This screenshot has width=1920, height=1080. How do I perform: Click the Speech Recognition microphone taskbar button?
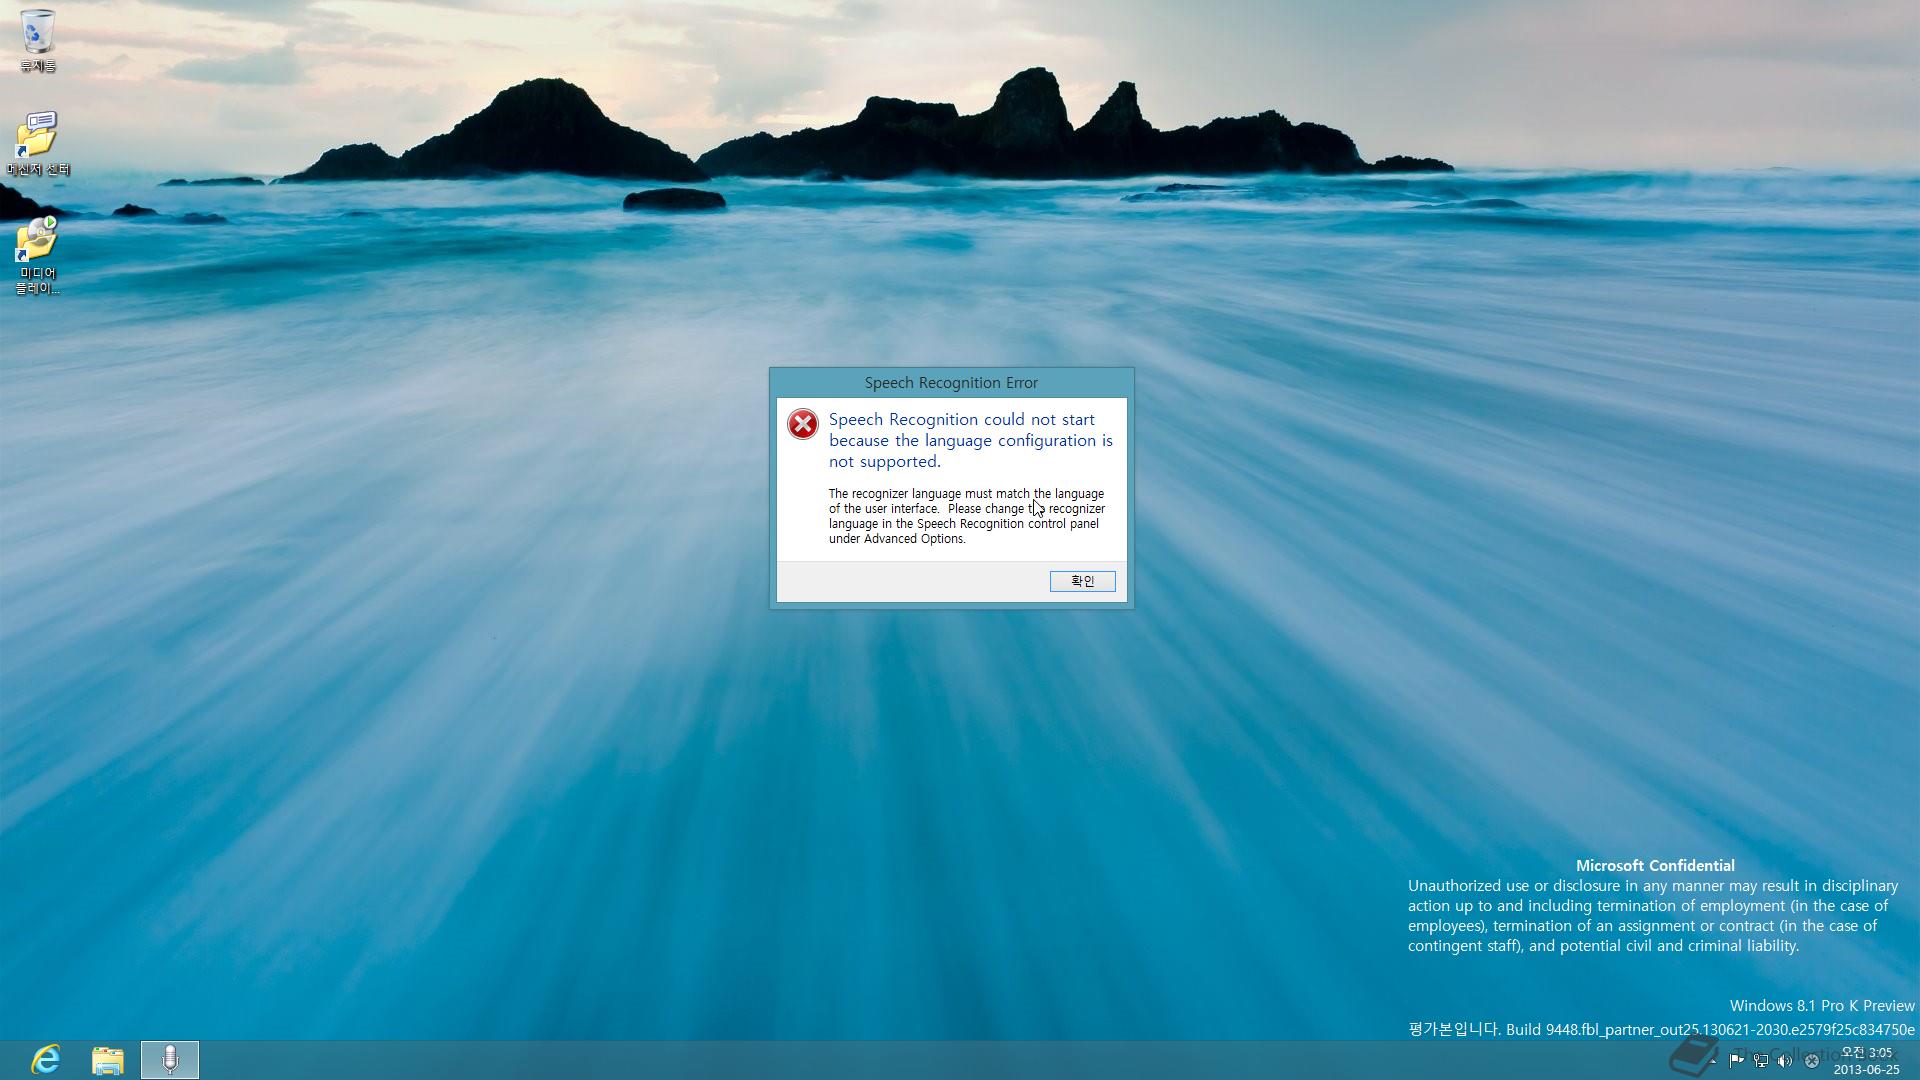tap(170, 1060)
